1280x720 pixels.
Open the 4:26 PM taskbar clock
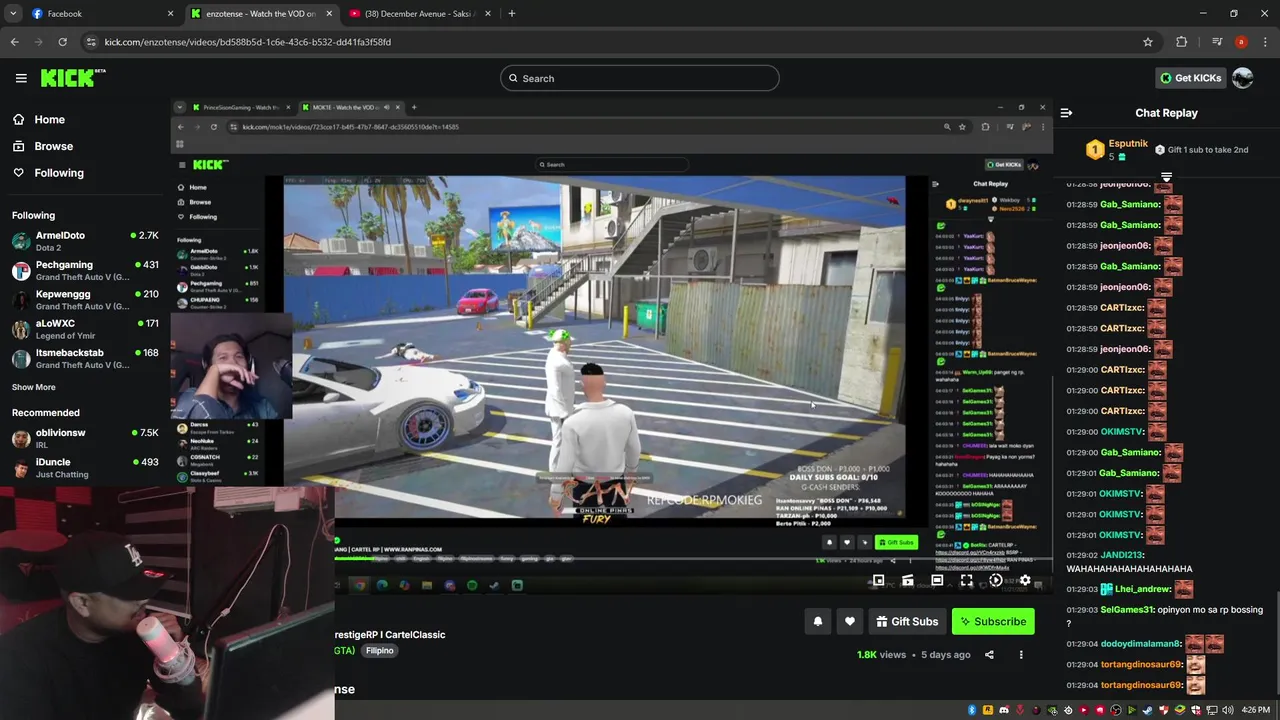pyautogui.click(x=1255, y=710)
